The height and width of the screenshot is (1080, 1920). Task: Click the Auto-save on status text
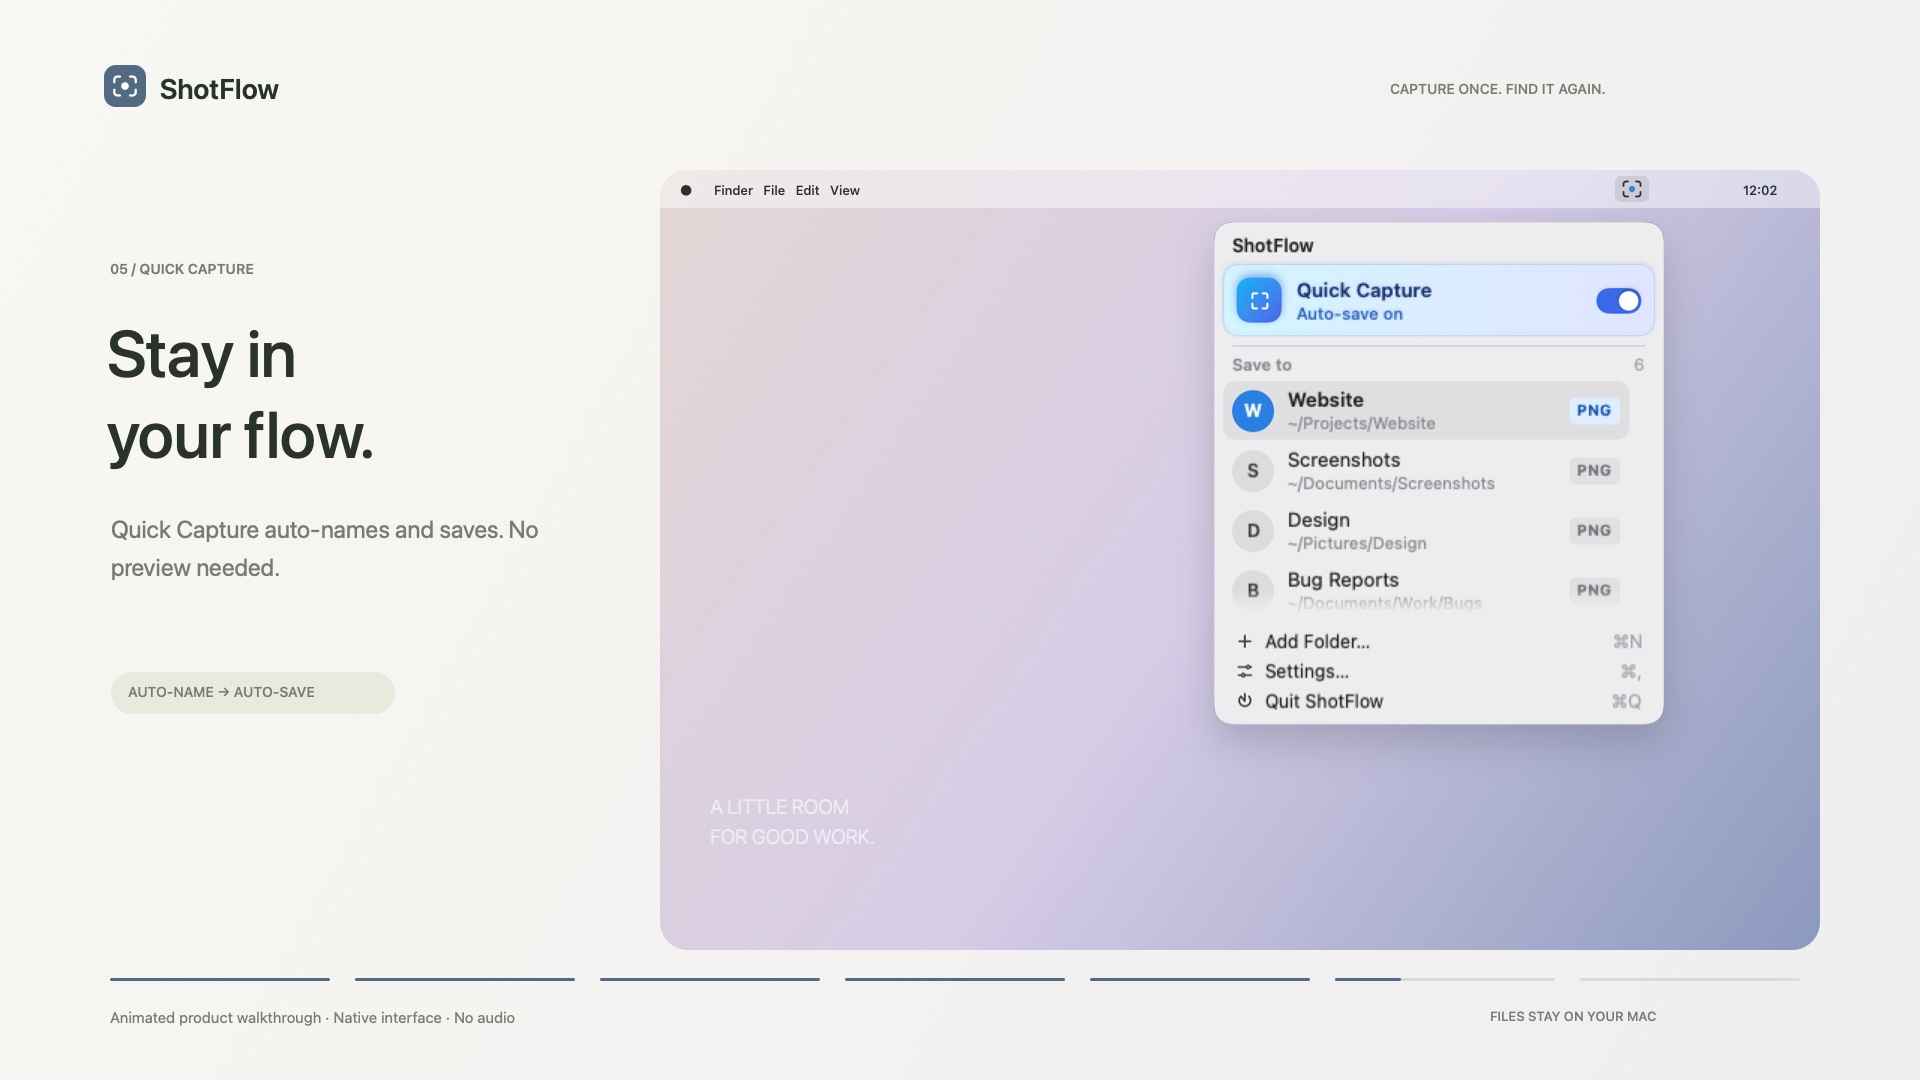1350,314
